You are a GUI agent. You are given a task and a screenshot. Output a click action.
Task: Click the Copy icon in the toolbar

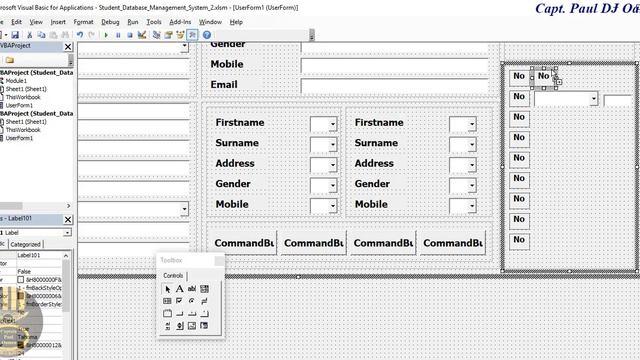(x=41, y=35)
